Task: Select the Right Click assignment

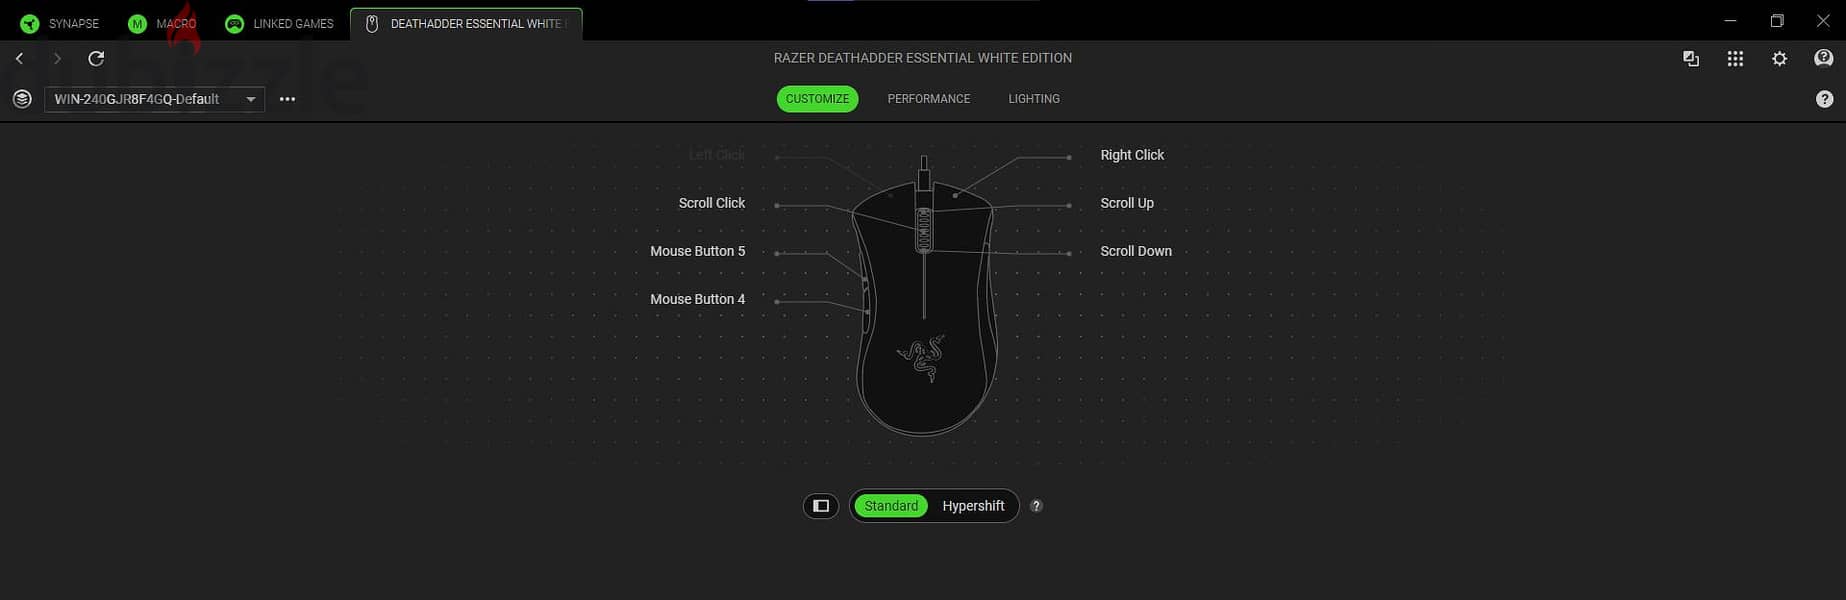Action: (1132, 155)
